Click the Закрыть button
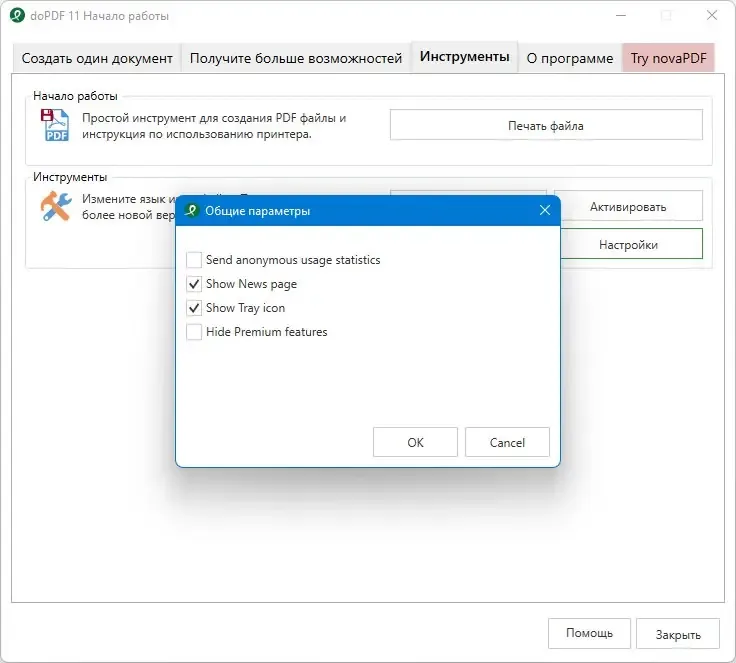 (678, 634)
